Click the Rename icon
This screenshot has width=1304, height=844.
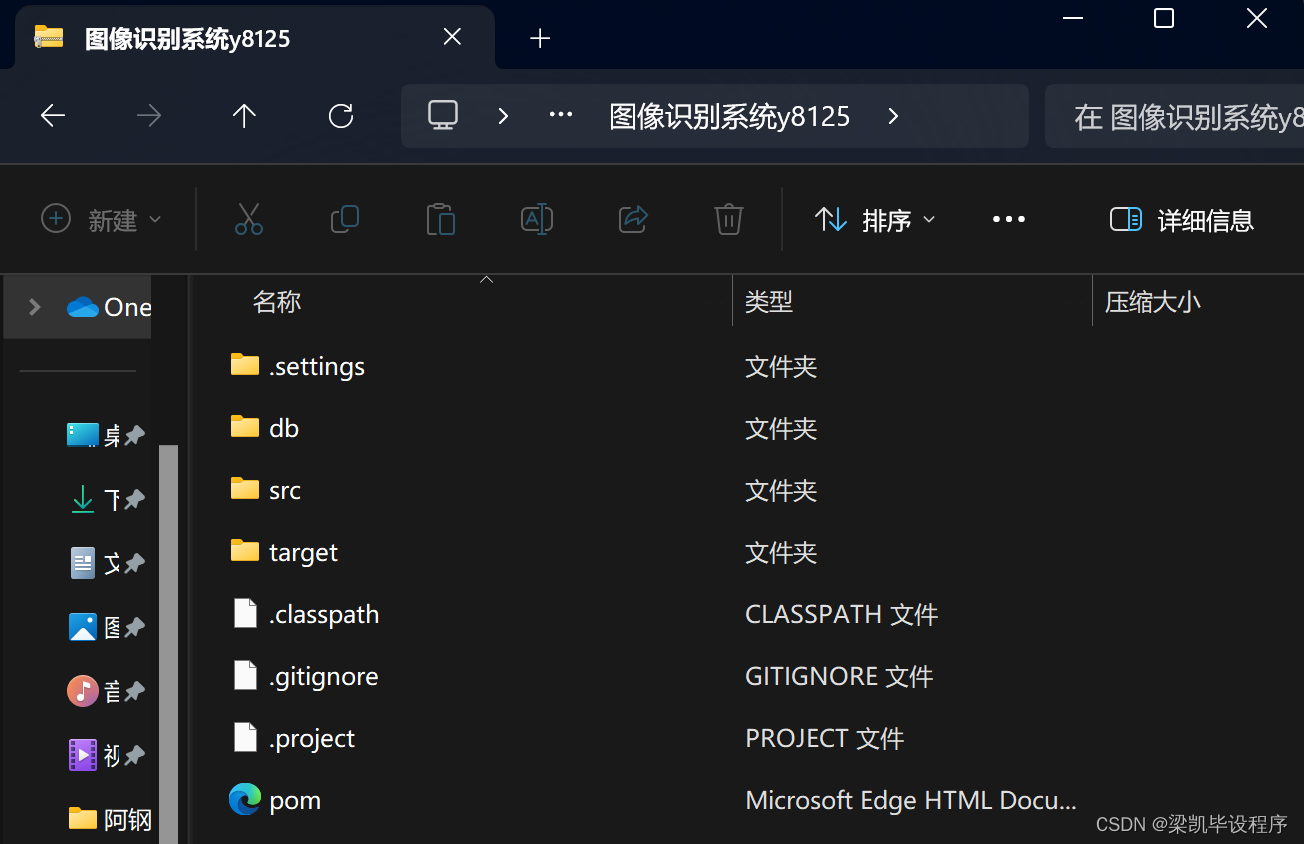536,219
